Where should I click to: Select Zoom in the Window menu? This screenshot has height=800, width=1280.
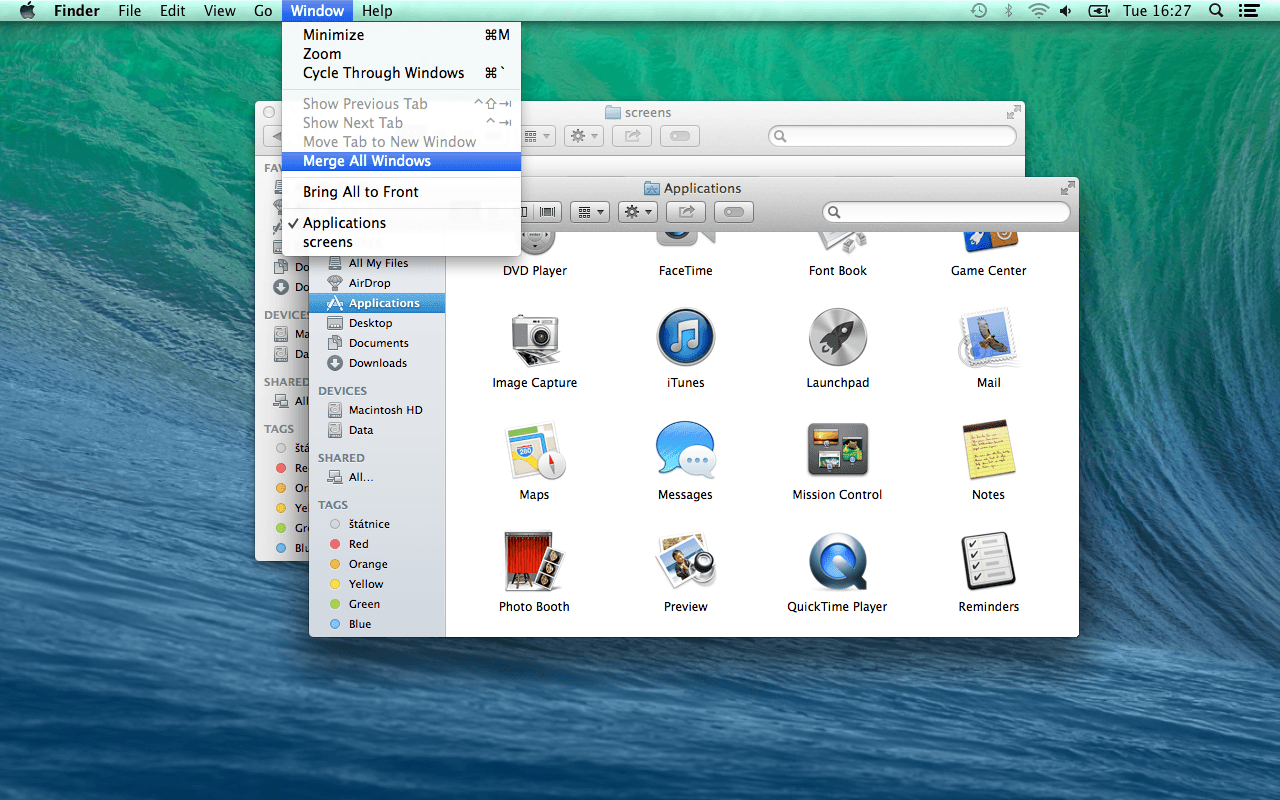pyautogui.click(x=401, y=54)
